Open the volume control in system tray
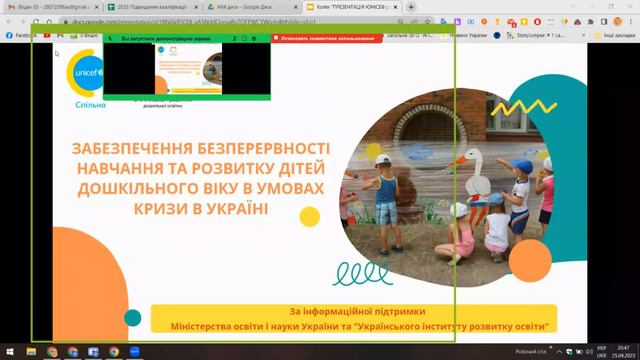 tap(589, 351)
